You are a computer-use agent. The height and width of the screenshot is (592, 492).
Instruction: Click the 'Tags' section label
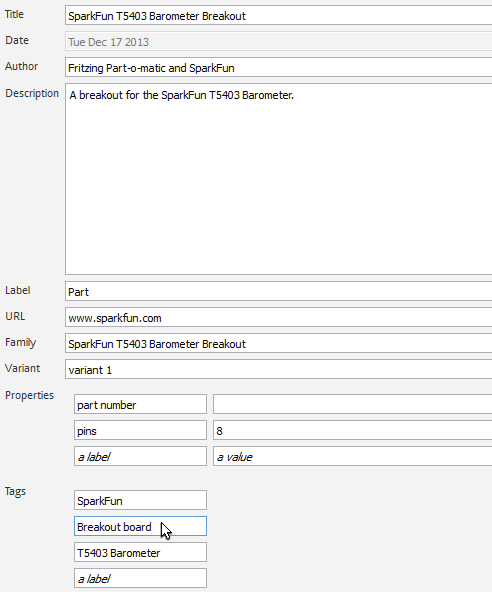point(15,491)
